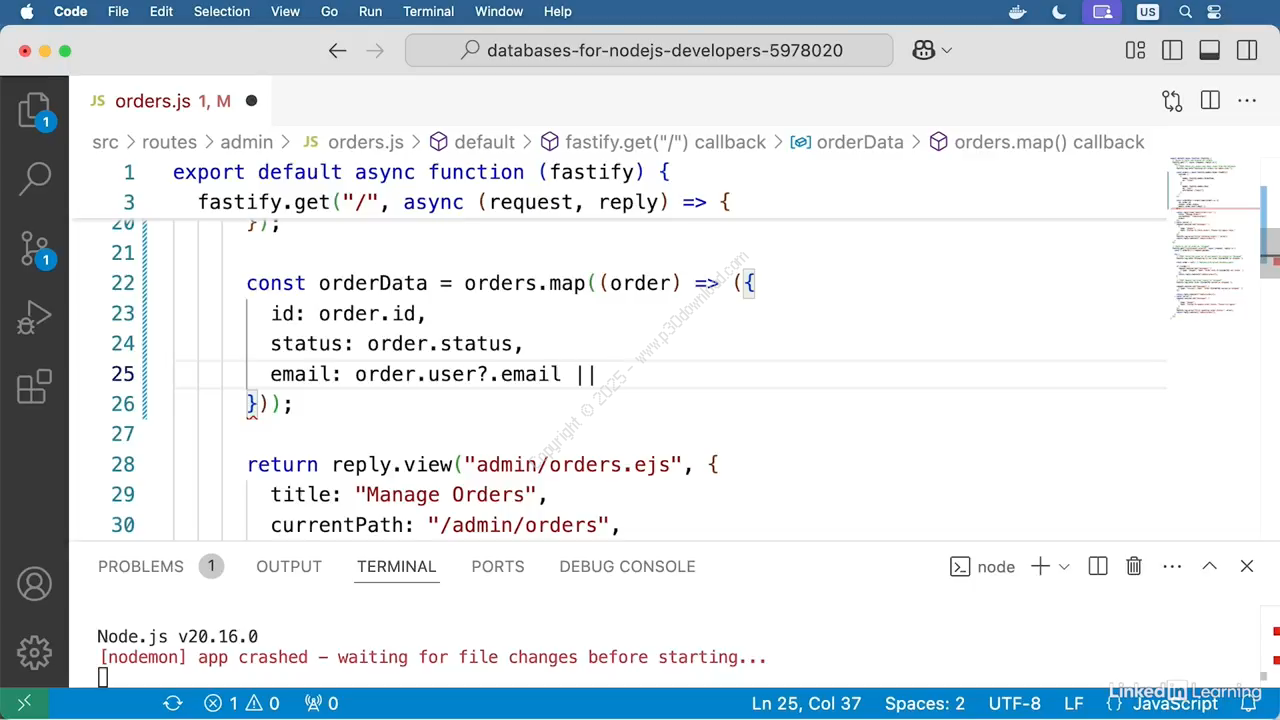Kill the terminal with trash icon
This screenshot has height=720, width=1280.
(1134, 566)
